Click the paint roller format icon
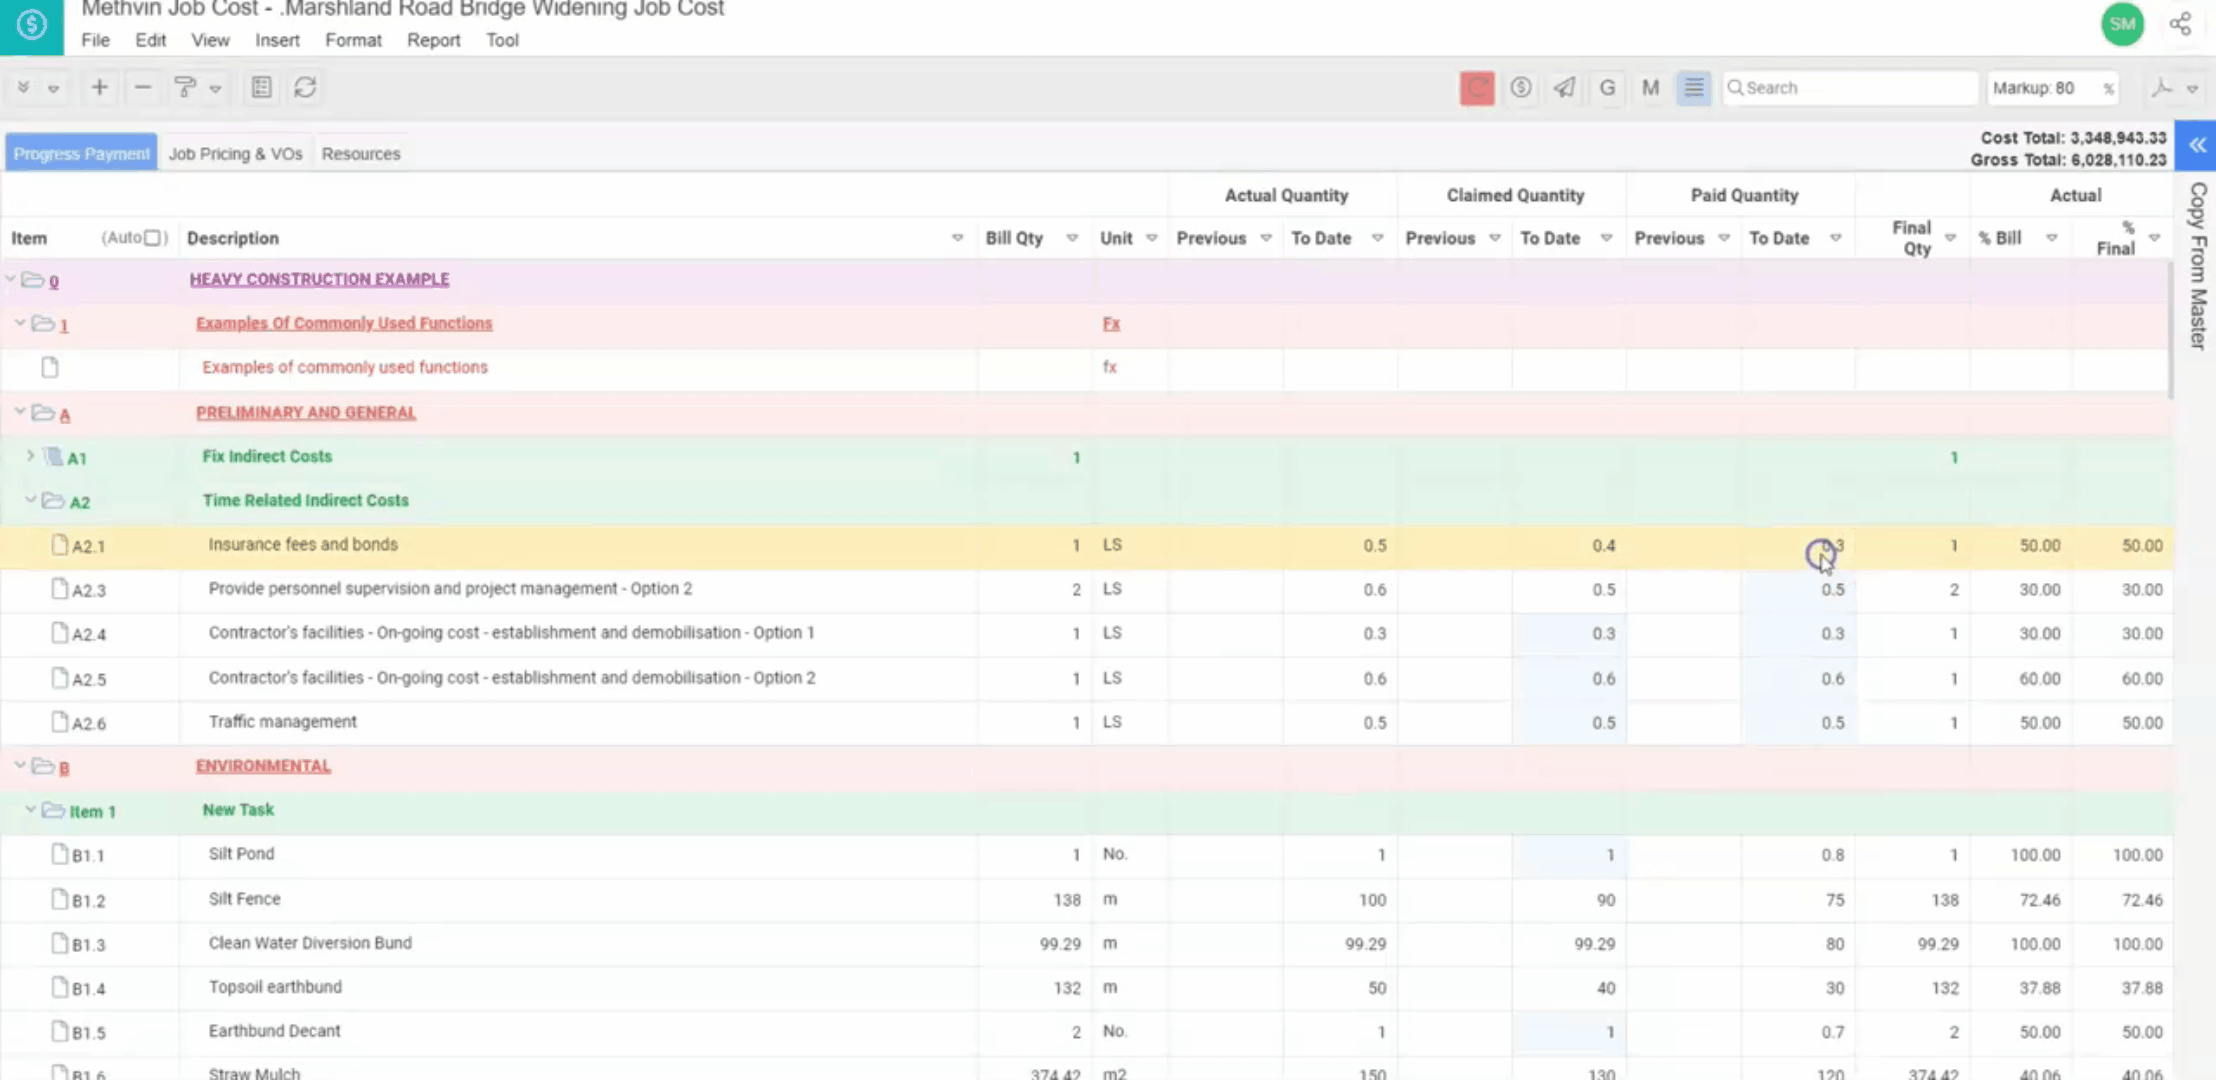 click(185, 88)
